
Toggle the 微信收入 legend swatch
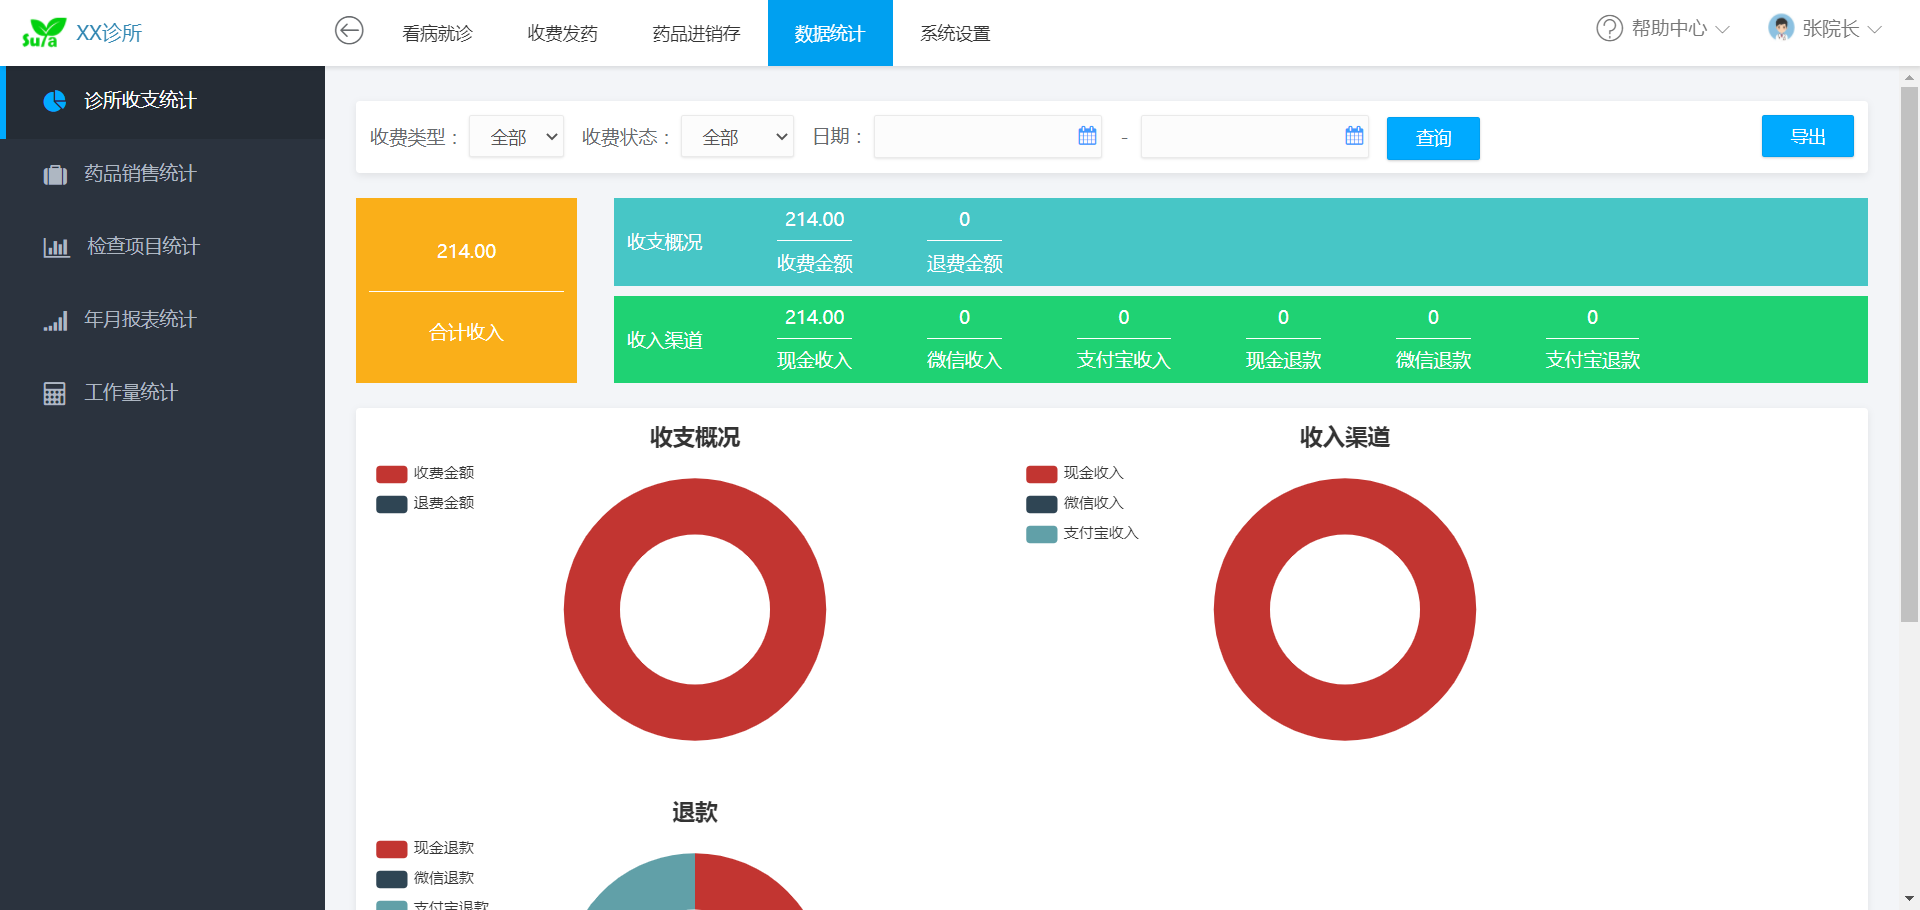pos(1041,504)
